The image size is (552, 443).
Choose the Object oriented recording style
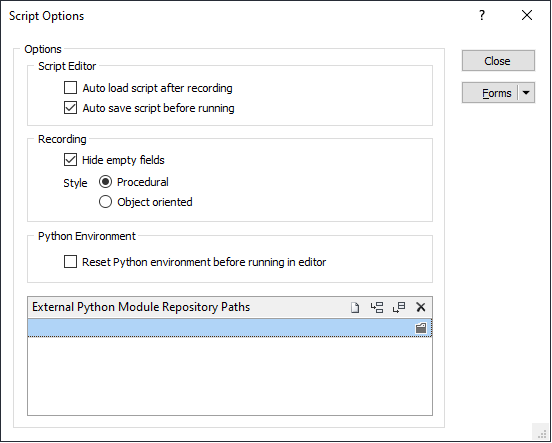[x=105, y=202]
